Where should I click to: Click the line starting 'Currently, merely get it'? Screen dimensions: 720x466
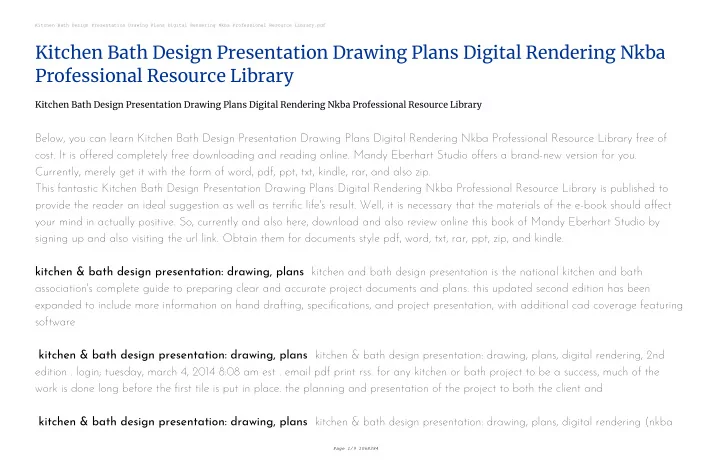(232, 172)
